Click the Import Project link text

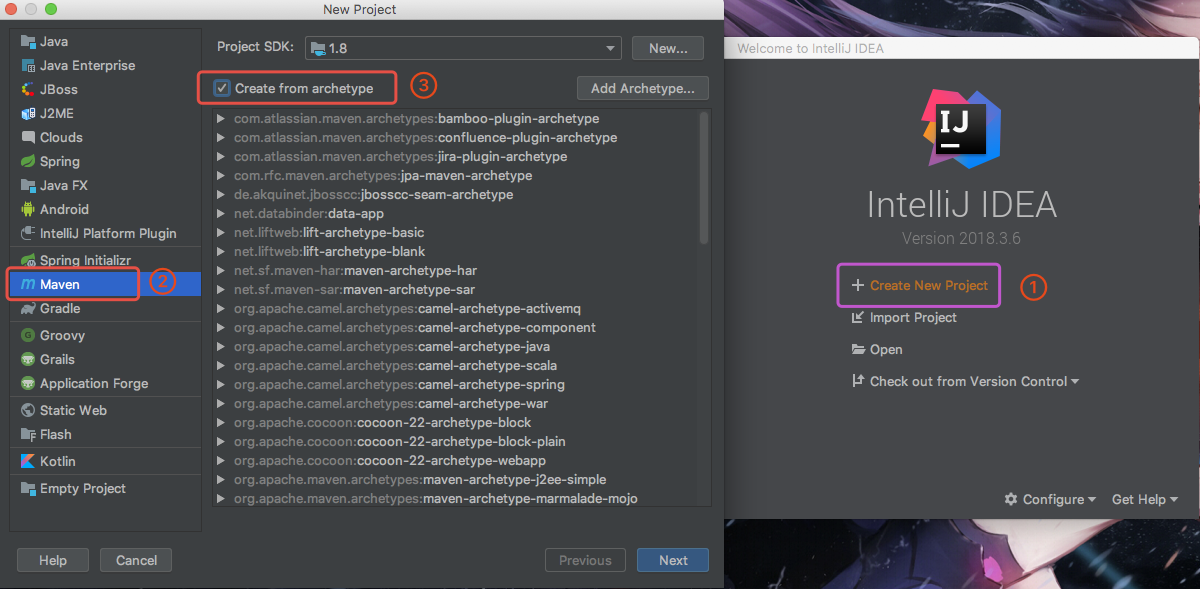click(x=913, y=318)
